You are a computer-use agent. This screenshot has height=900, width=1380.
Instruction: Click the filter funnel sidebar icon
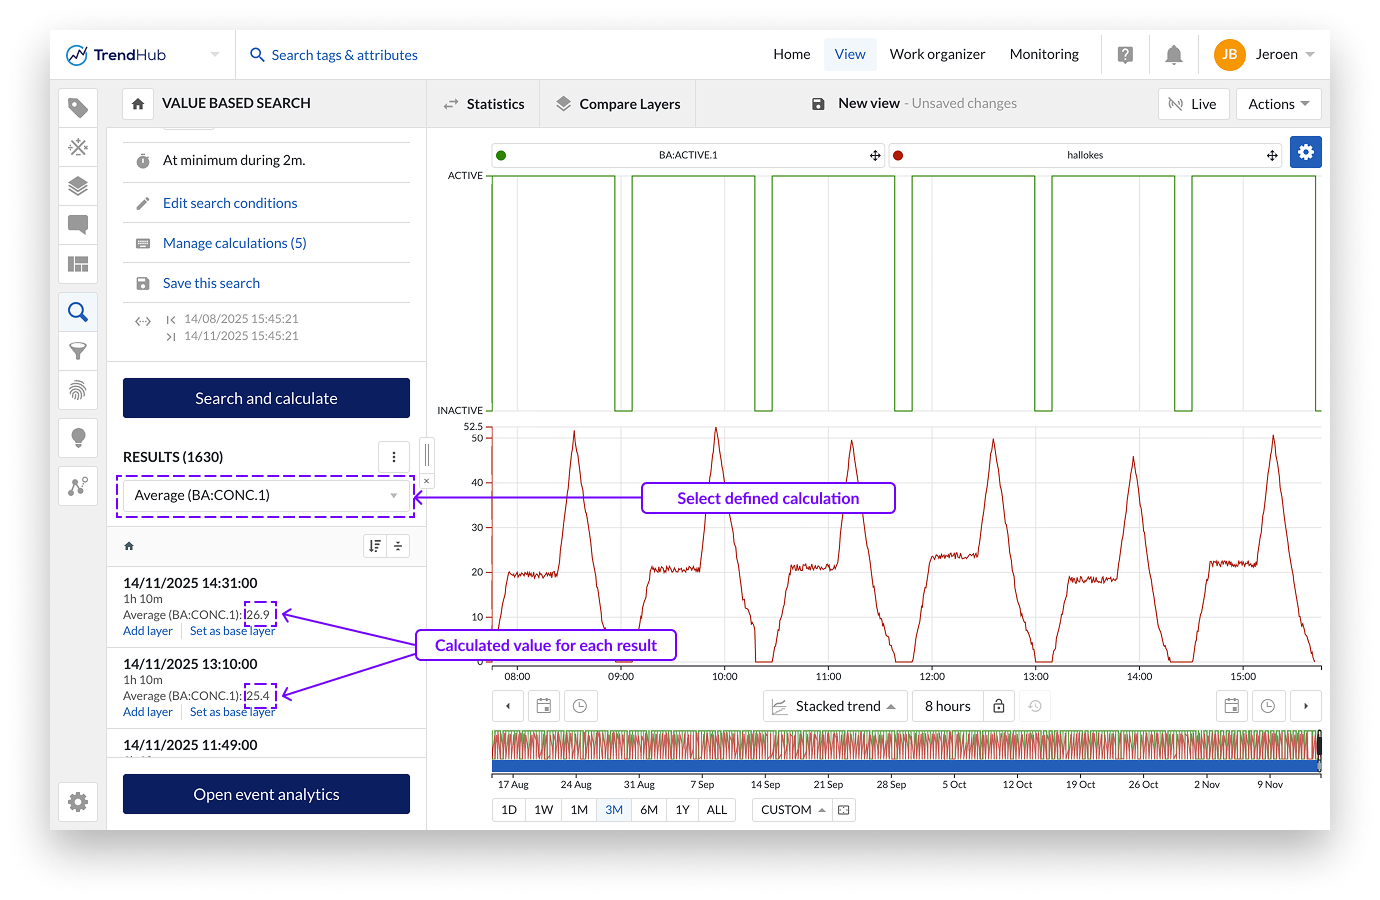[x=78, y=351]
